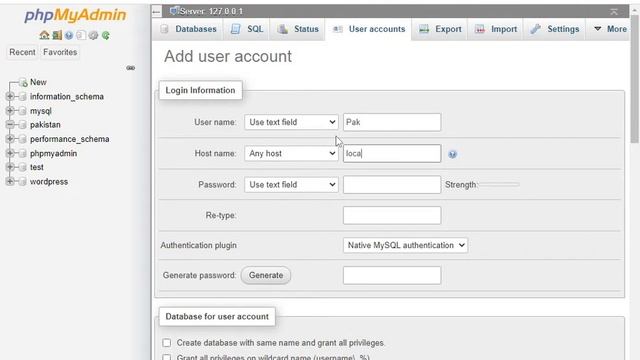Click the performance_schema database icon
This screenshot has height=360, width=640.
[x=23, y=139]
